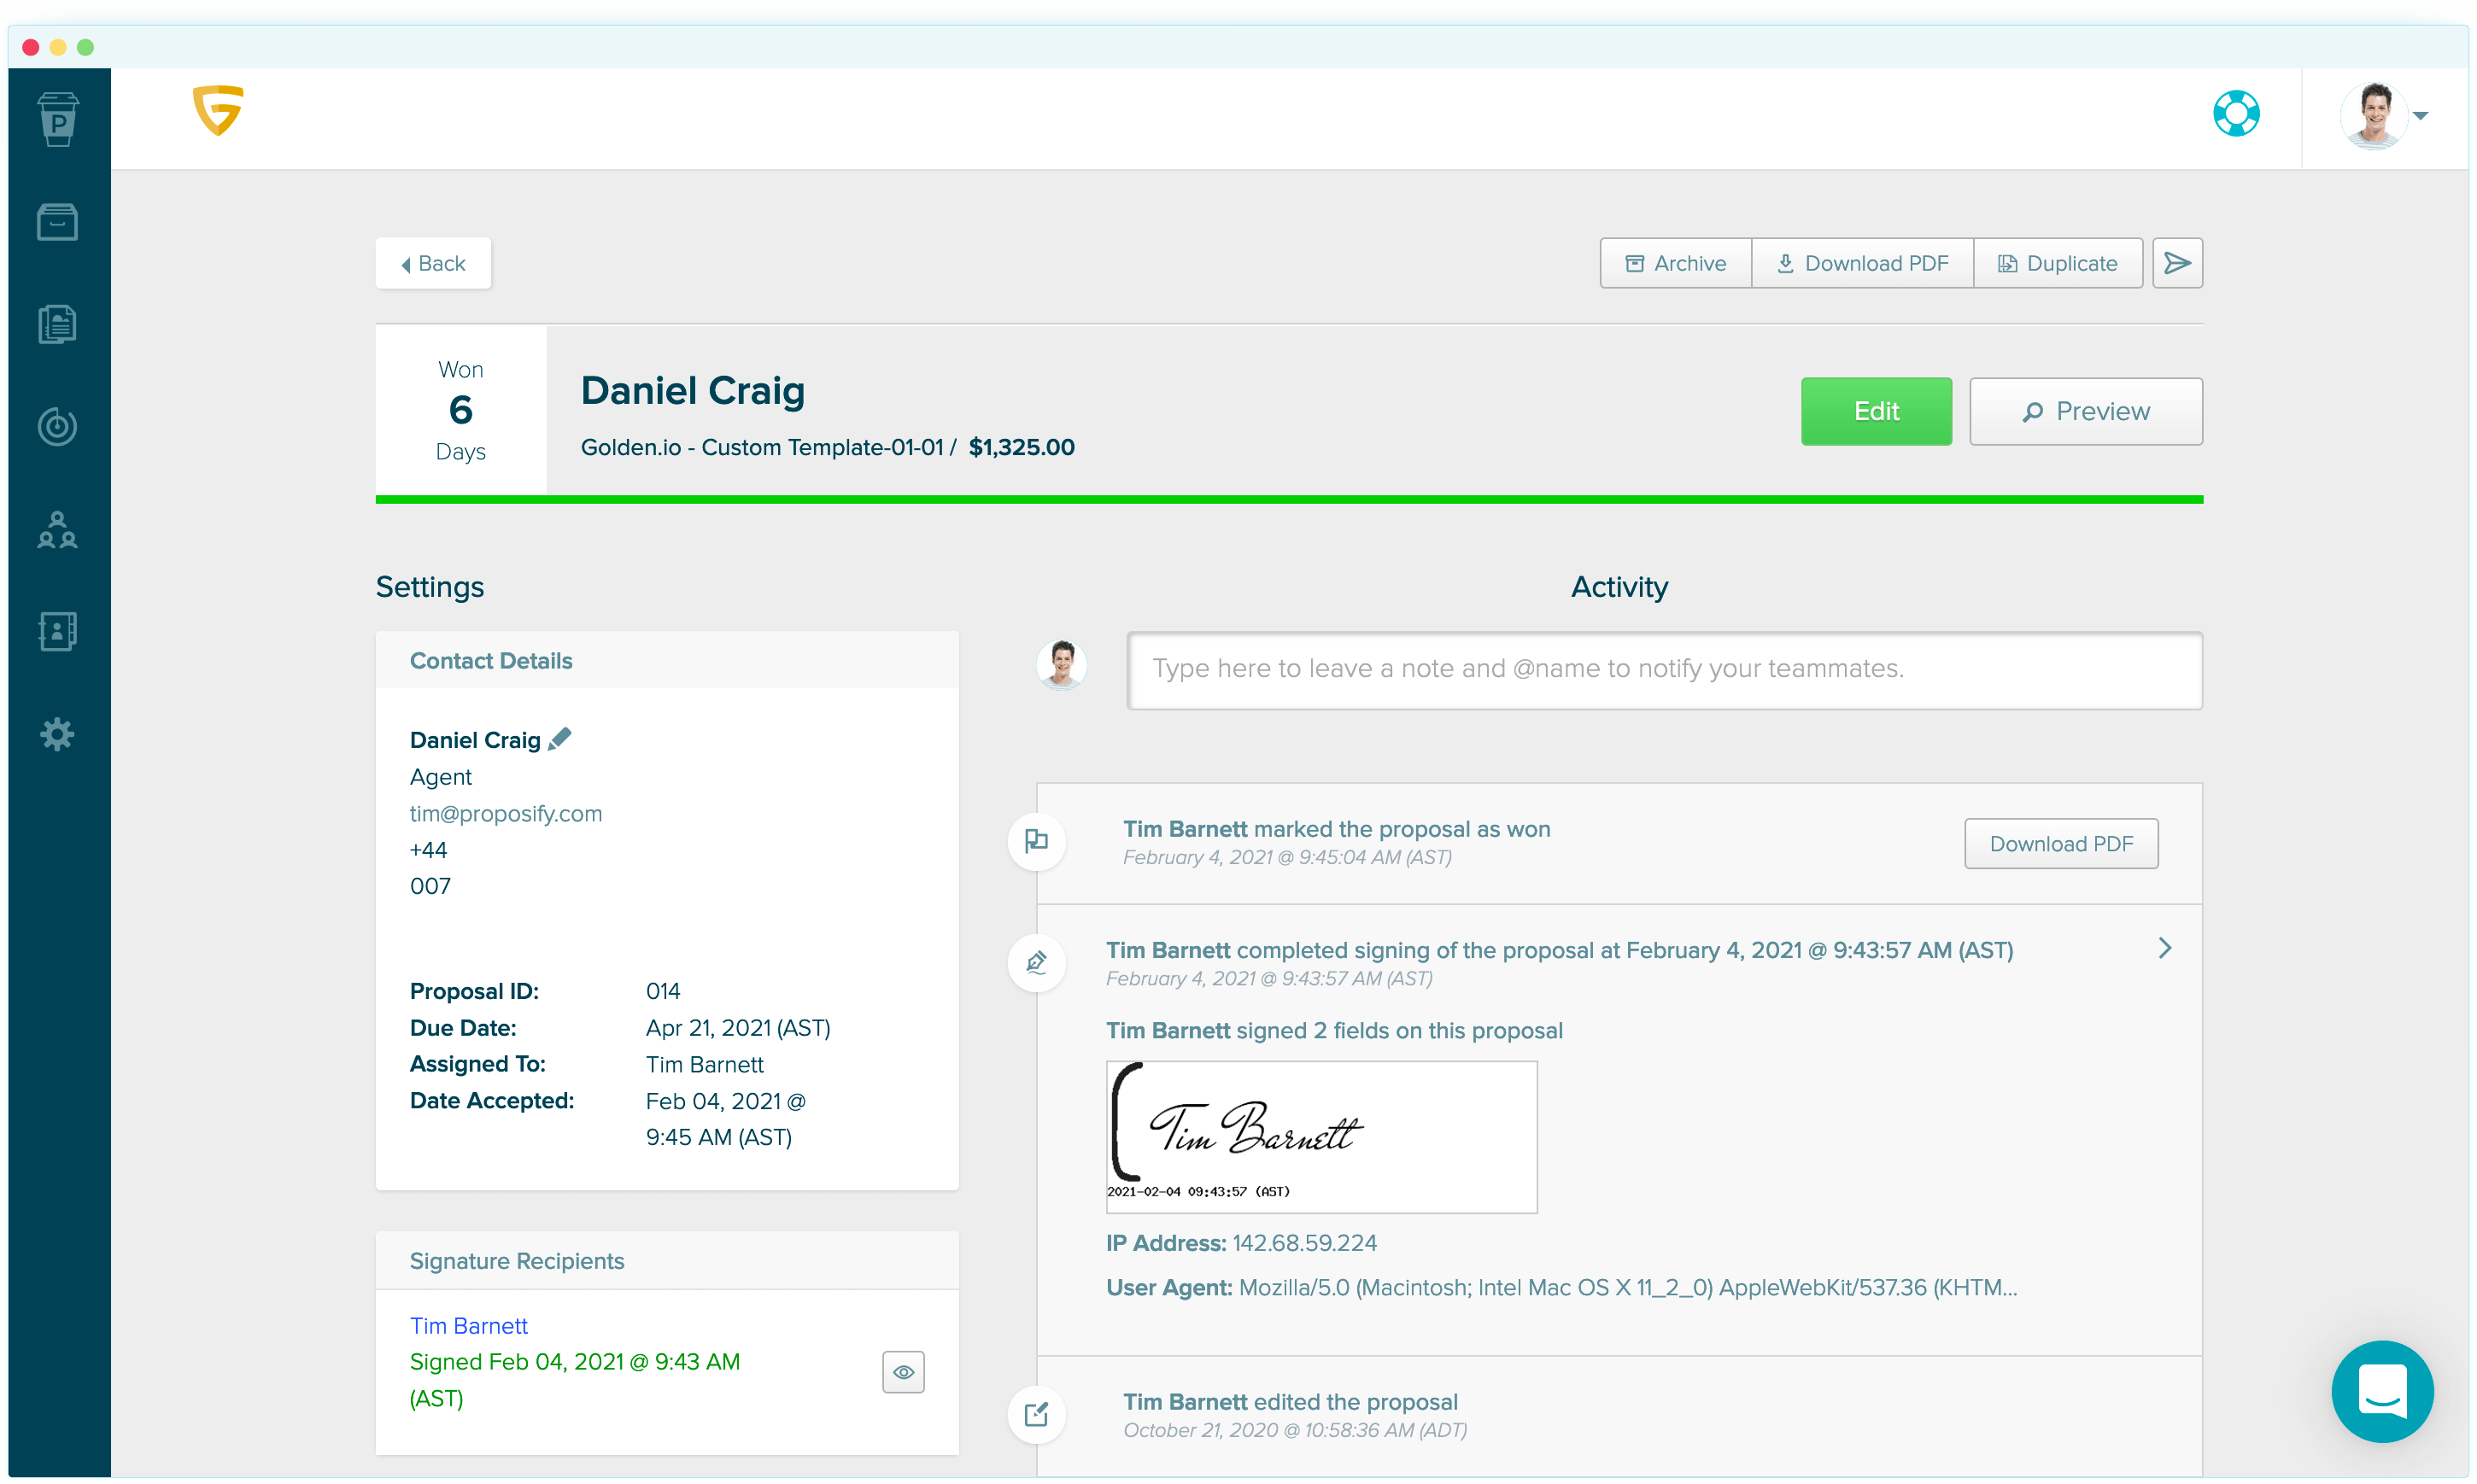Click the Duplicate toolbar button

[2058, 263]
